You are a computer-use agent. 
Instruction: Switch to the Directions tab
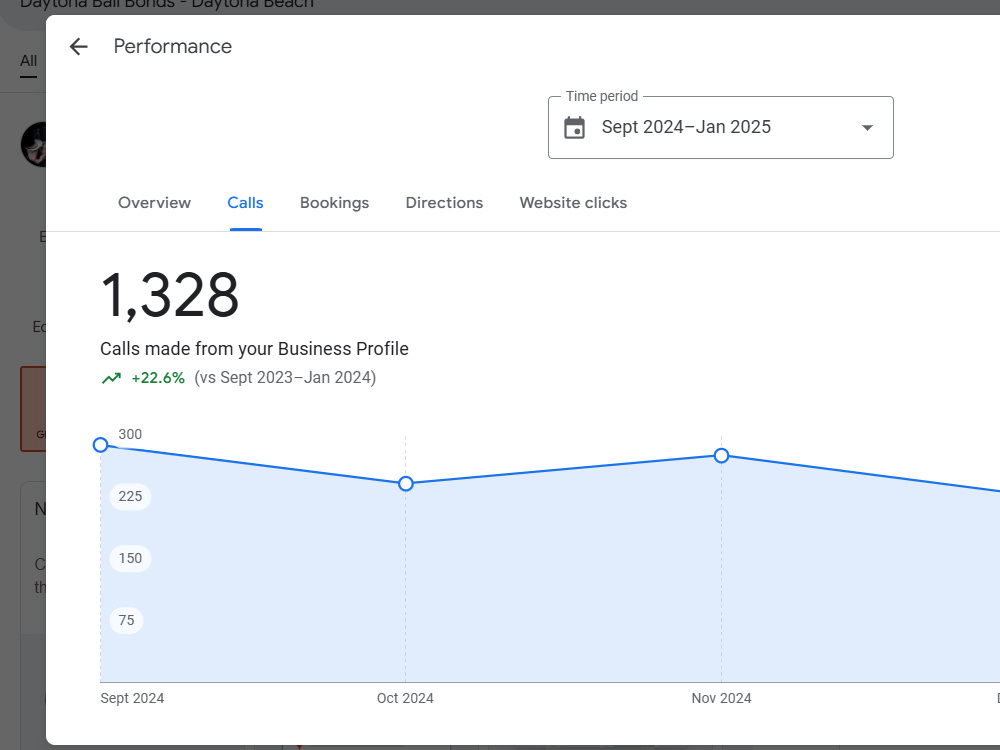[445, 203]
